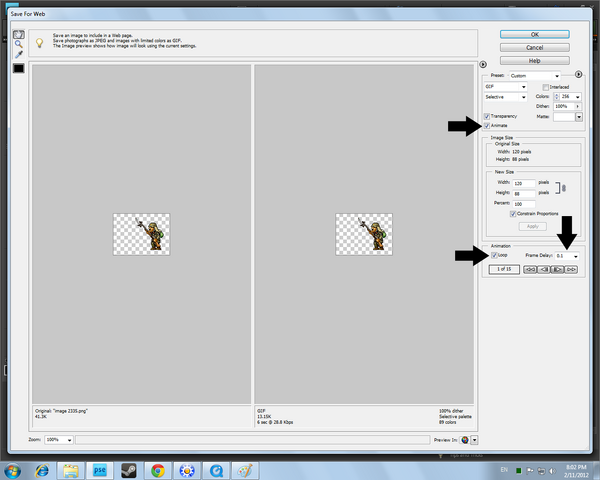Select the Eyedropper tool
The height and width of the screenshot is (480, 600).
pyautogui.click(x=18, y=54)
